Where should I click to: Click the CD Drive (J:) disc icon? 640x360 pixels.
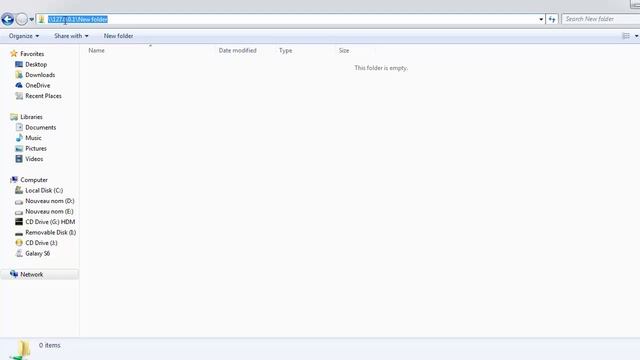[19, 243]
